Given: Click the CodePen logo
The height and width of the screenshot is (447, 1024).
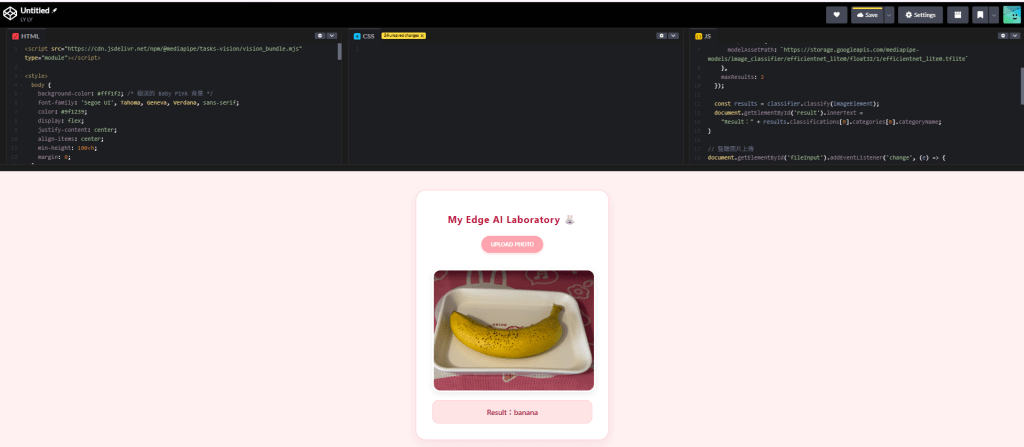Looking at the screenshot, I should point(11,13).
